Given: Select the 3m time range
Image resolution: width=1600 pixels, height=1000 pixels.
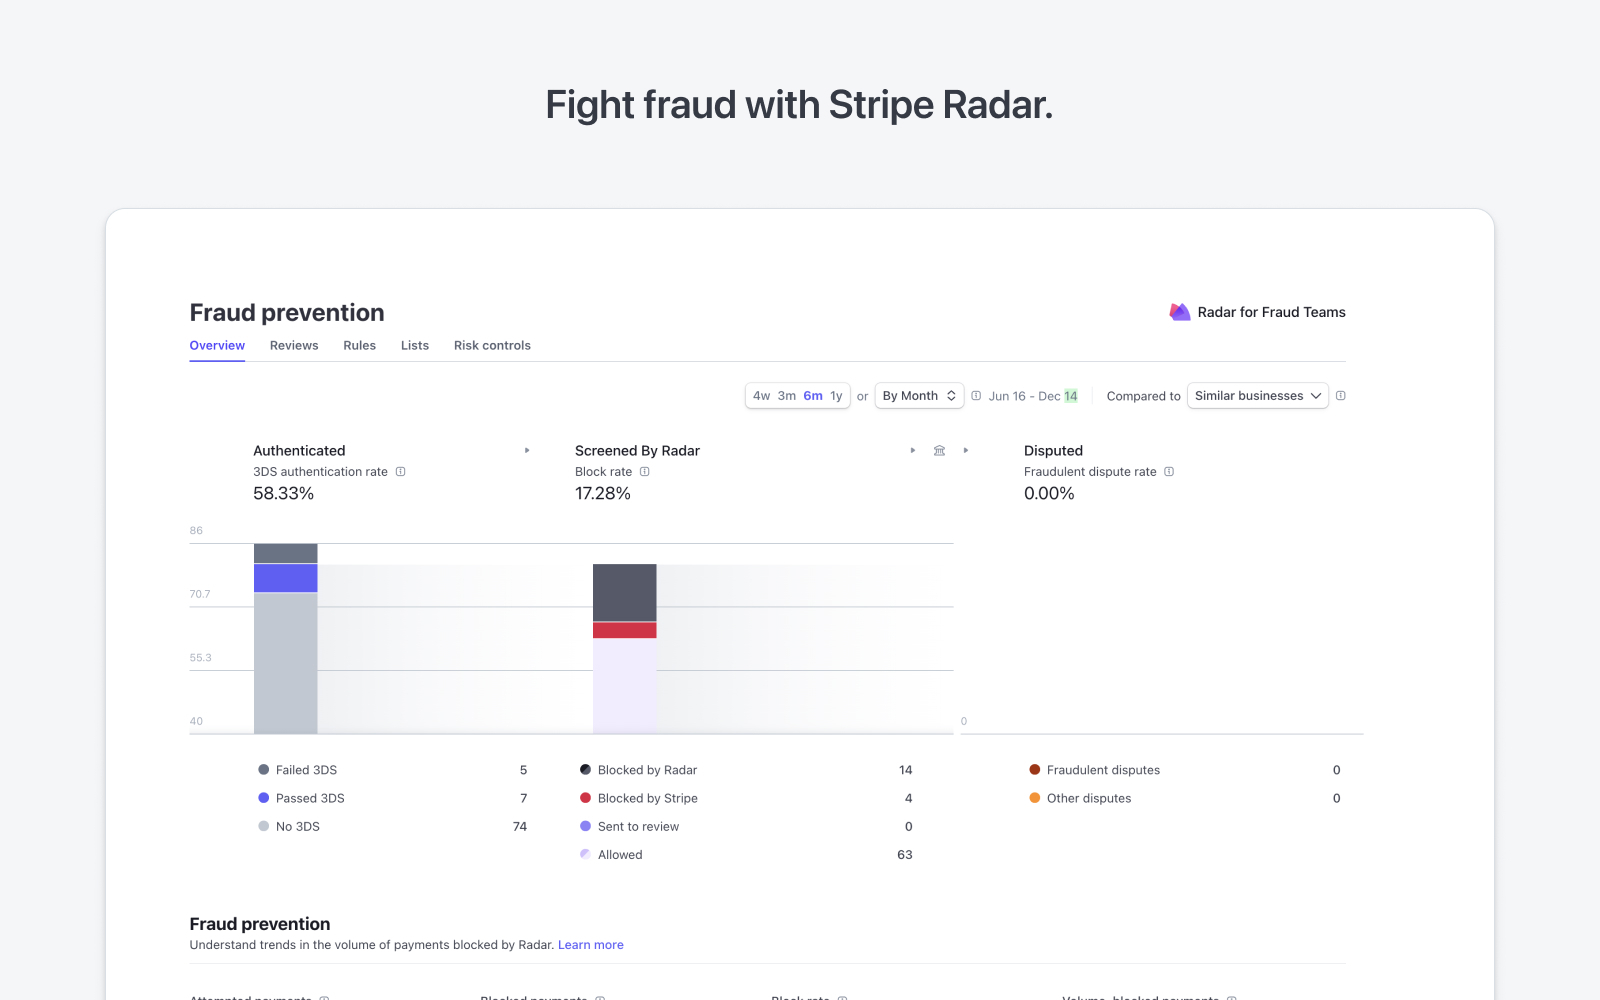Looking at the screenshot, I should pyautogui.click(x=786, y=395).
